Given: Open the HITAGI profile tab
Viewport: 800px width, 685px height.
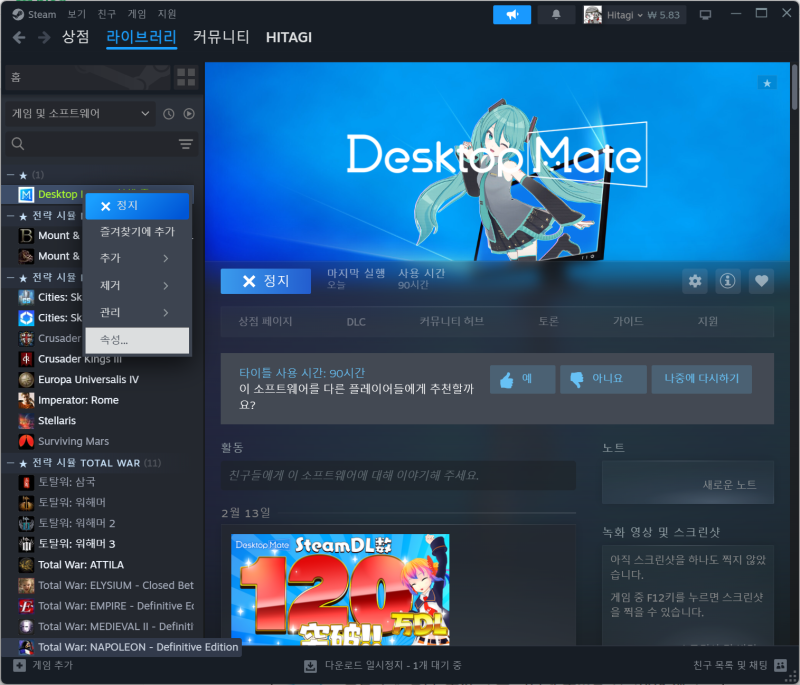Looking at the screenshot, I should (289, 37).
